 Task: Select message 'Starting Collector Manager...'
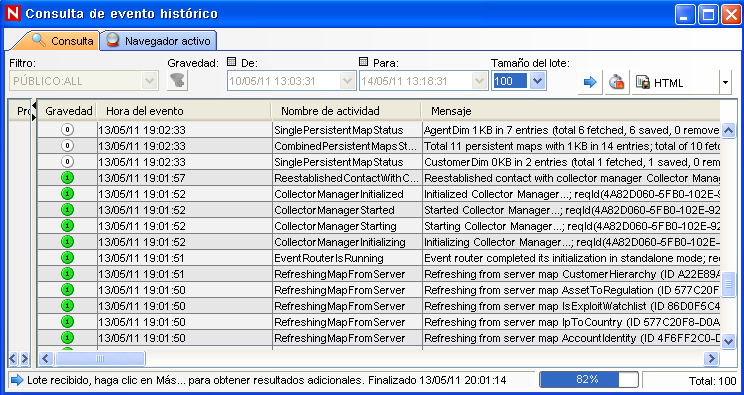click(571, 226)
